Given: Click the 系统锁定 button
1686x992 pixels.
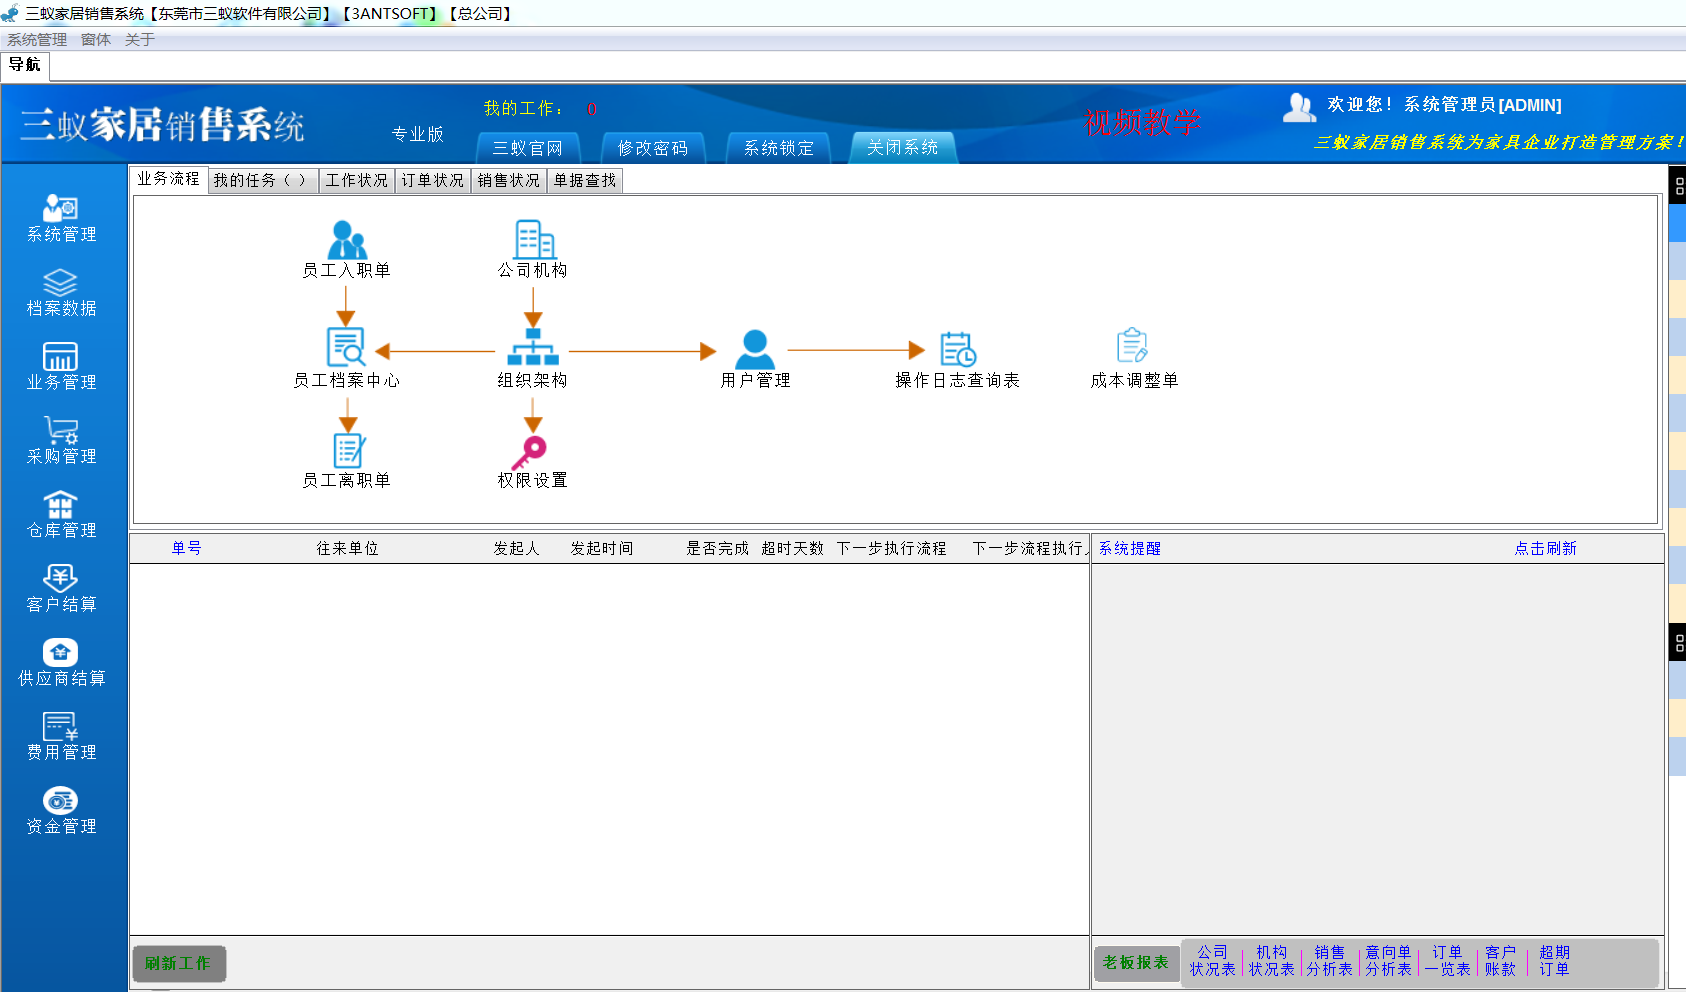Looking at the screenshot, I should click(778, 148).
